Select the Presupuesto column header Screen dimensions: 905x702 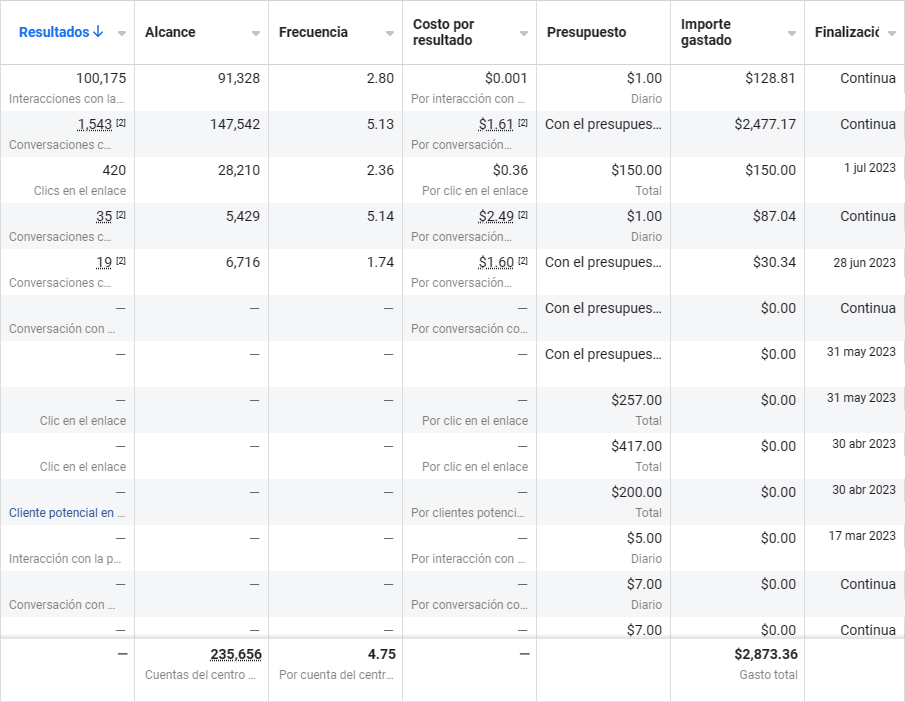tap(586, 32)
